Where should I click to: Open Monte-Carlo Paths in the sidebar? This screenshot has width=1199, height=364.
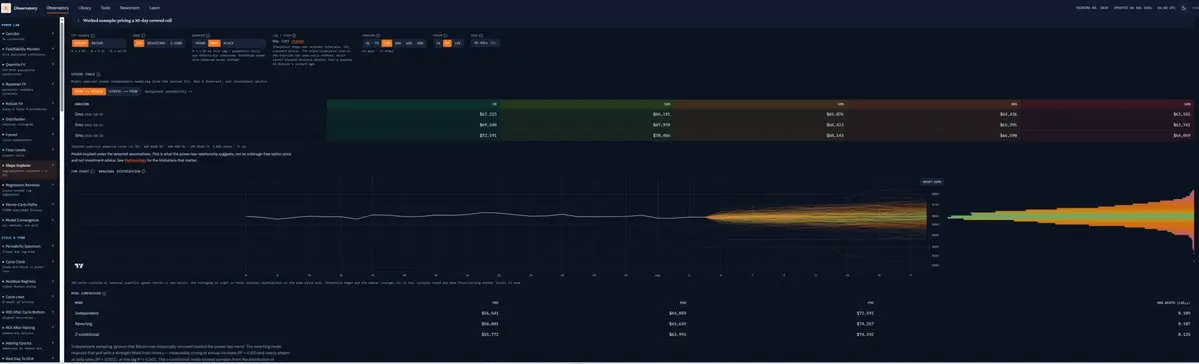tap(29, 207)
